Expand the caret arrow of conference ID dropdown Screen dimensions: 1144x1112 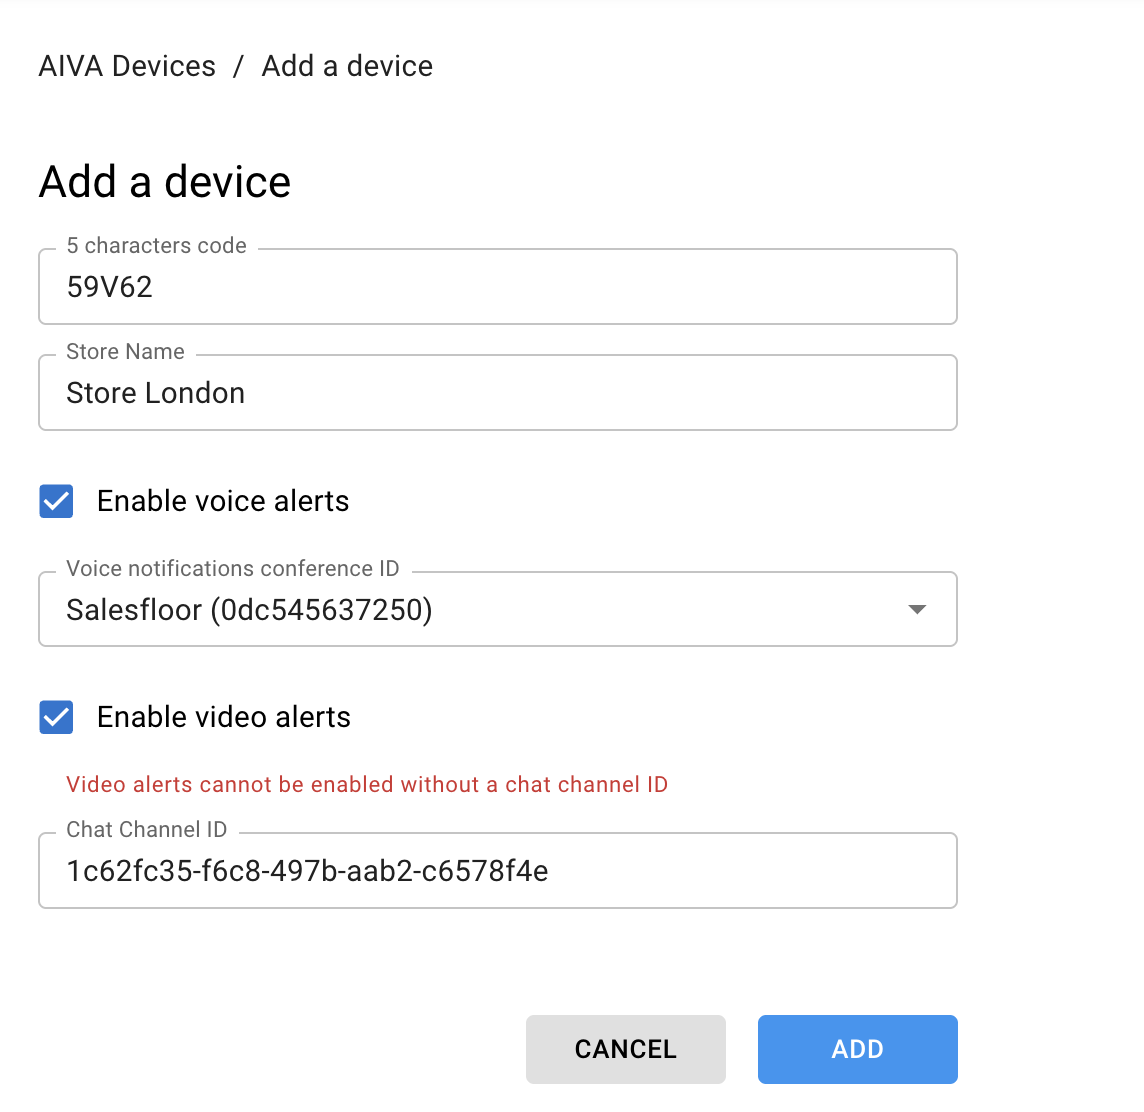click(916, 609)
